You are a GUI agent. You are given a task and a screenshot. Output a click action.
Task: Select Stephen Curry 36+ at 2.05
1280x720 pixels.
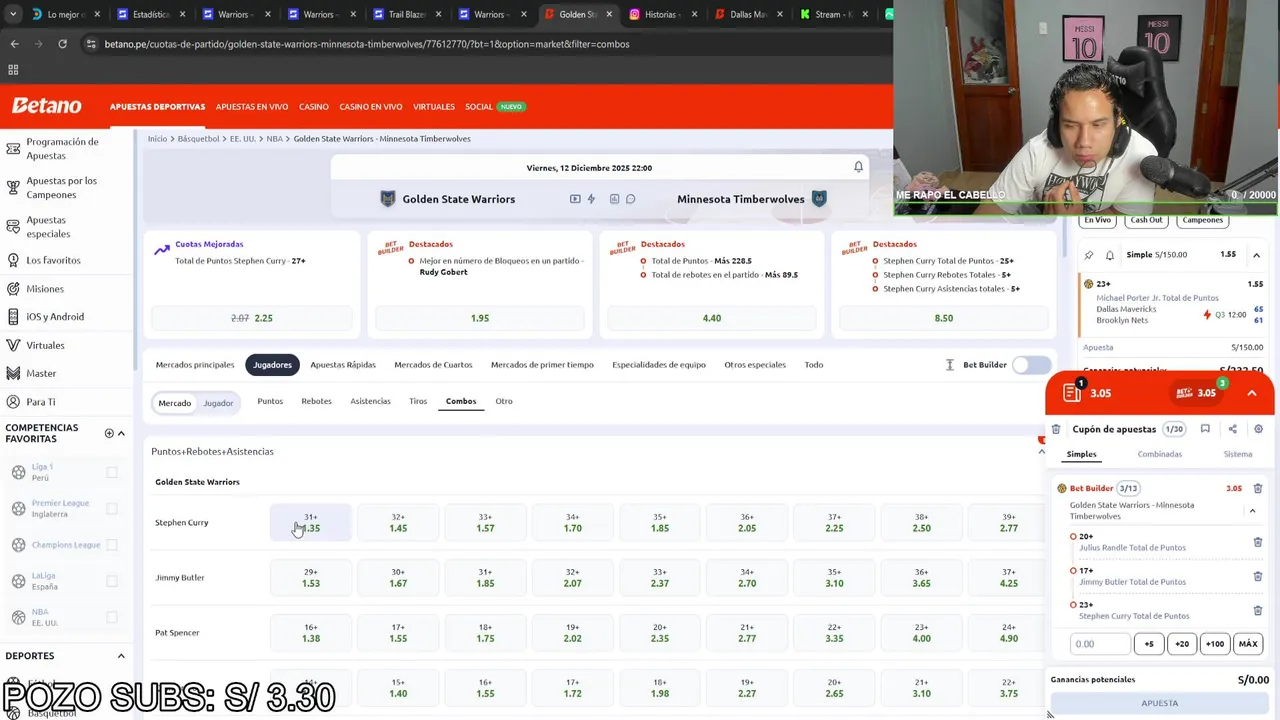coord(747,523)
